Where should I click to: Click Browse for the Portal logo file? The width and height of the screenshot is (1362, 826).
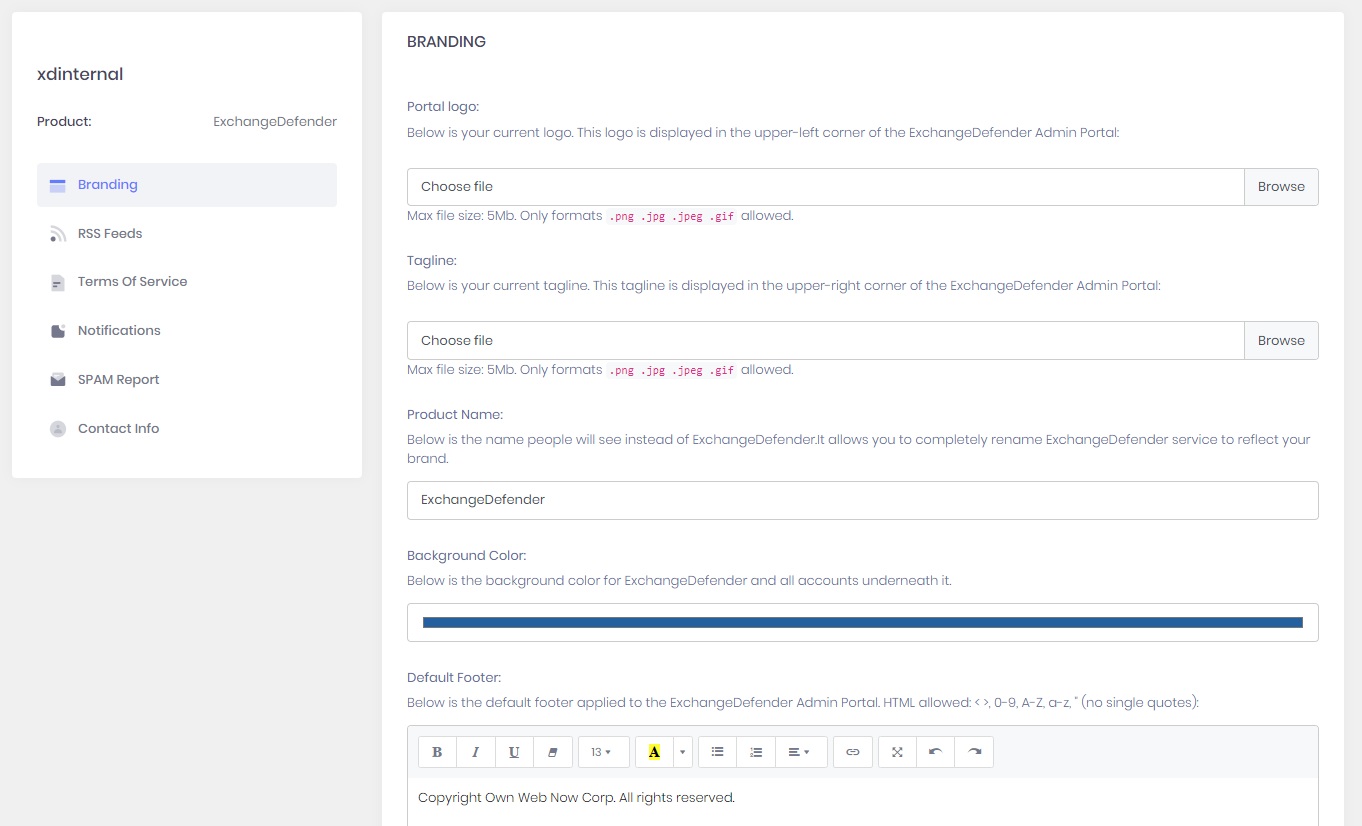1281,187
